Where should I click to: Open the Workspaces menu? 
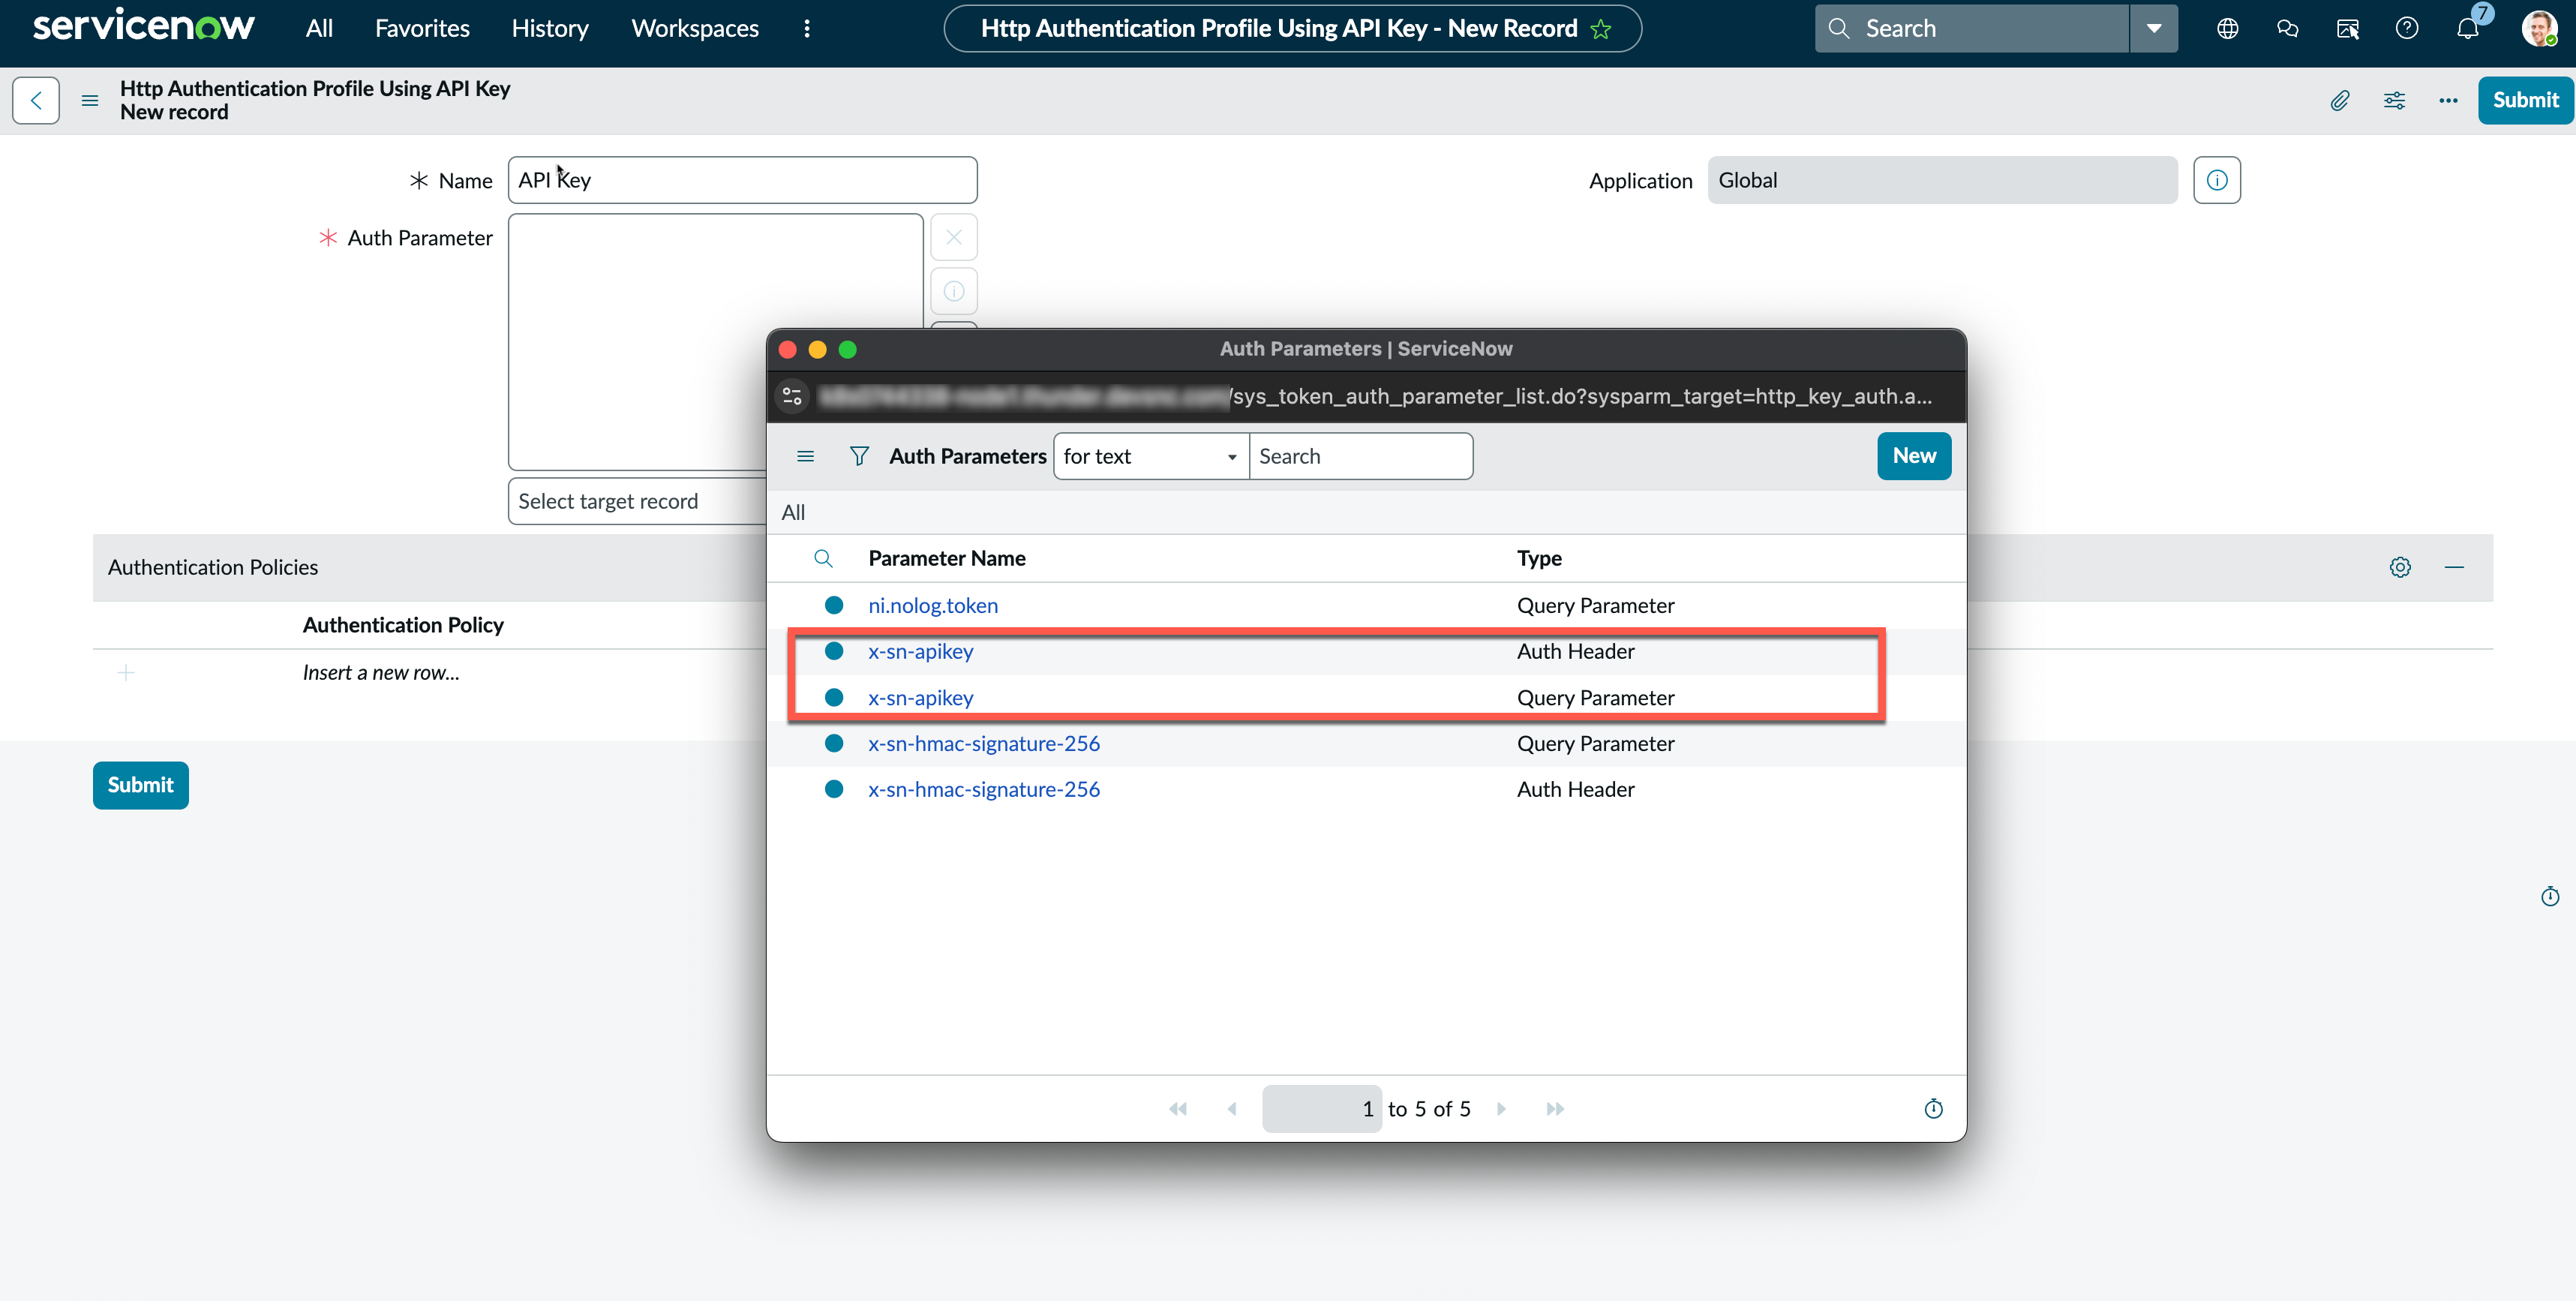point(695,28)
